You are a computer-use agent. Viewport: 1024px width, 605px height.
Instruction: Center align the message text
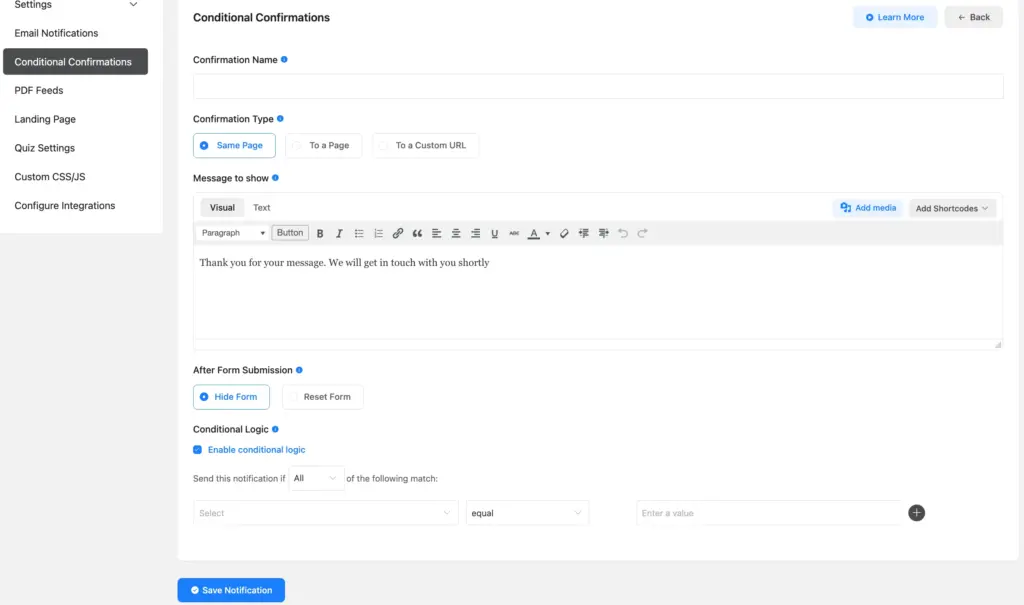[456, 233]
